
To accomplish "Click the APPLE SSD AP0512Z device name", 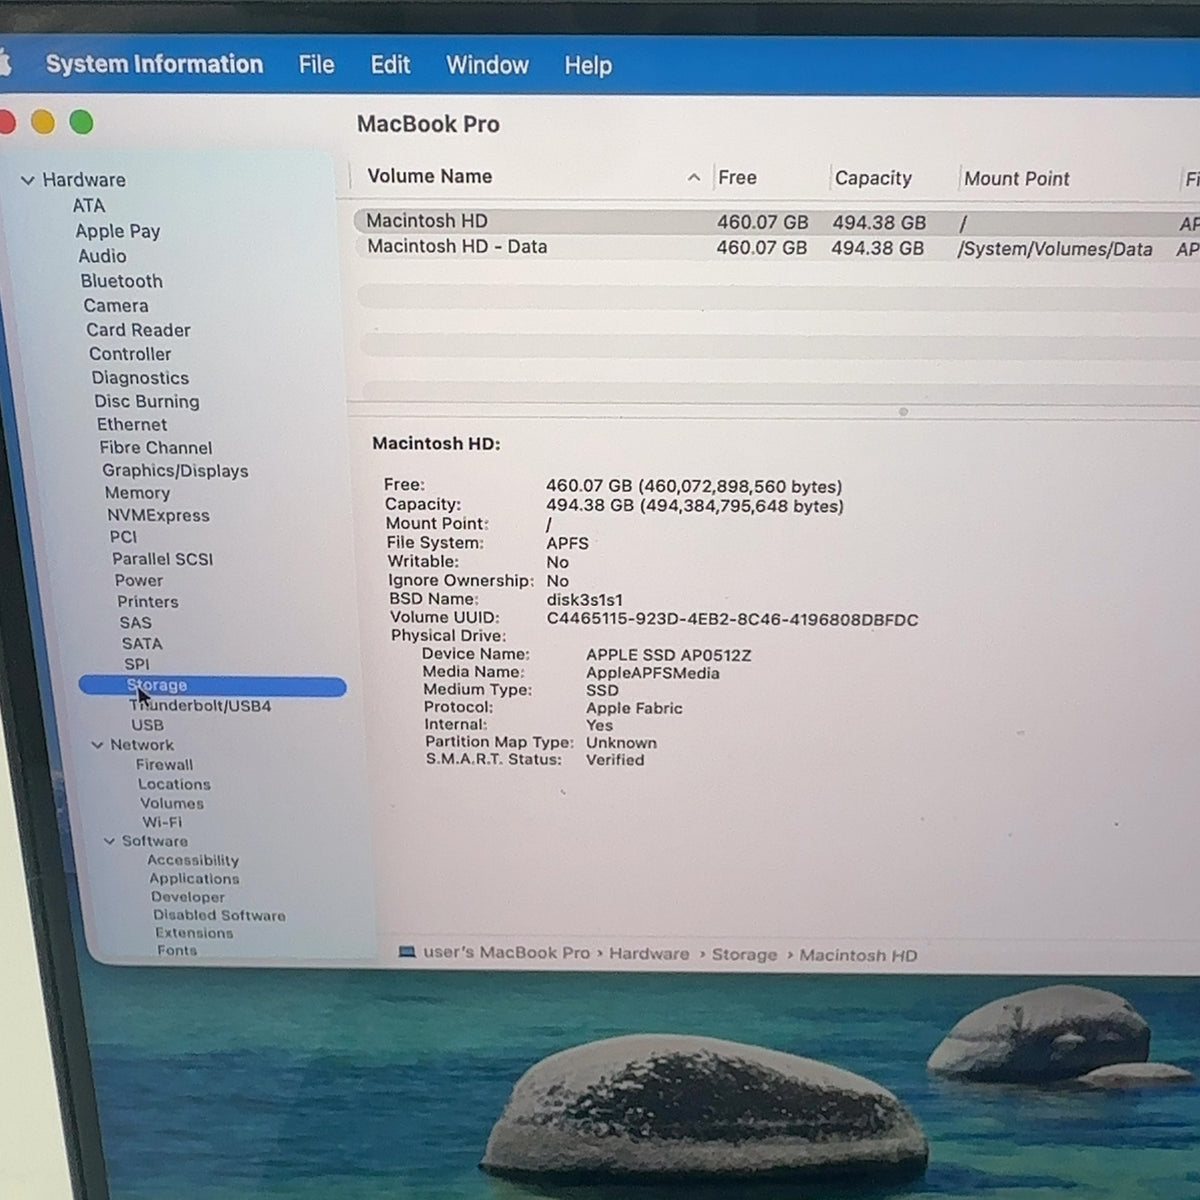I will pos(668,656).
